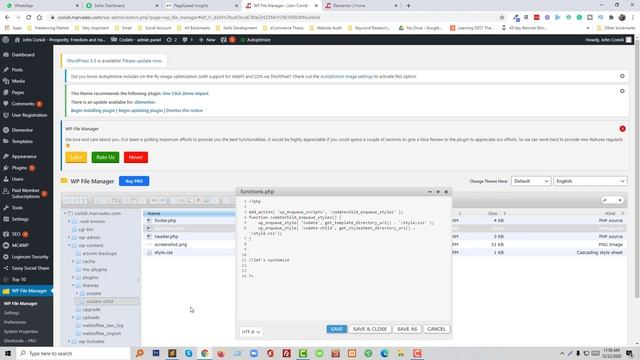Open Plugins in the sidebar
The image size is (640, 360).
19,168
